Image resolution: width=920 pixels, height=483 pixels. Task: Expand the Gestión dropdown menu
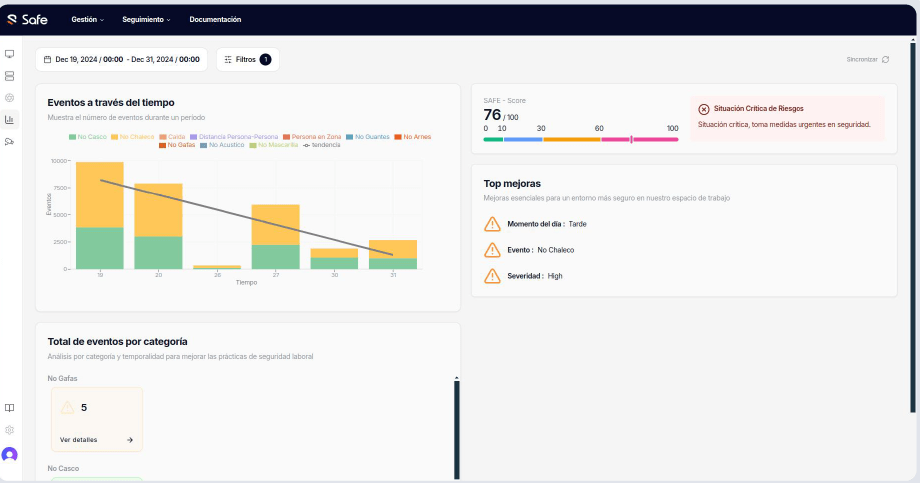tap(88, 19)
